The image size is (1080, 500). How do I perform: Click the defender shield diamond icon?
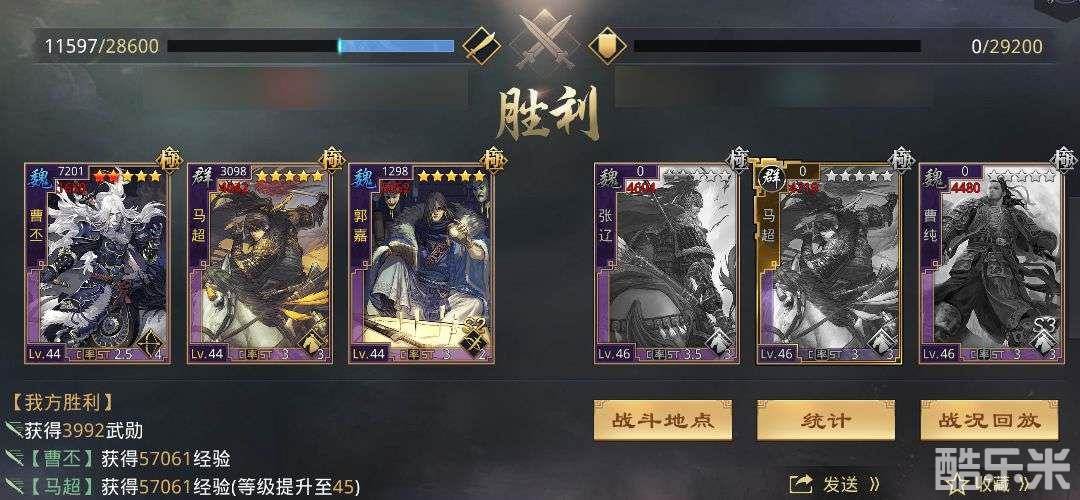[x=608, y=46]
